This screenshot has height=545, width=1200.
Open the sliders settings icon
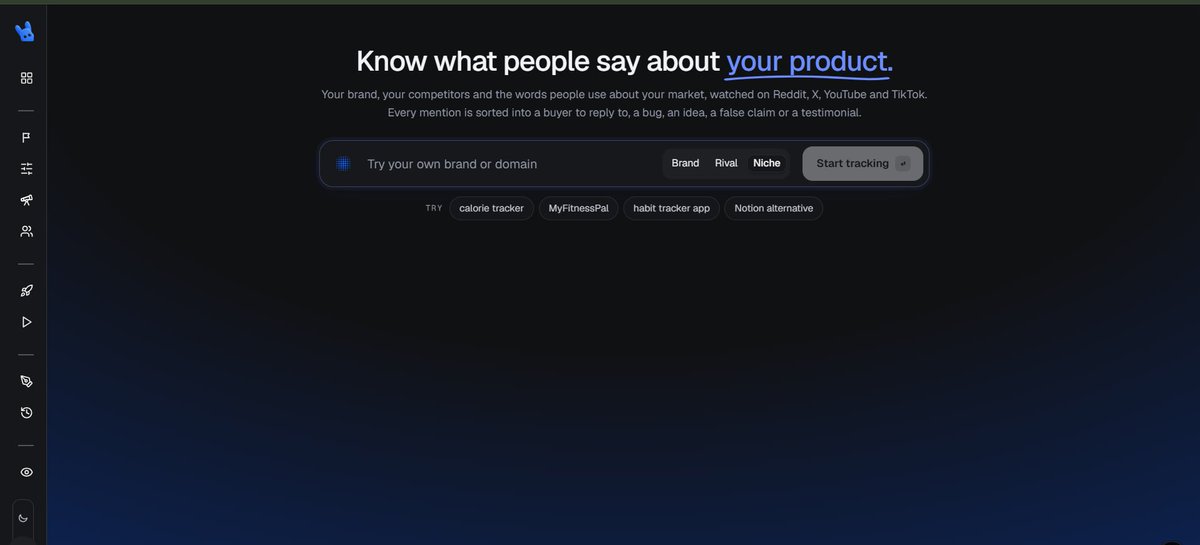(x=27, y=169)
